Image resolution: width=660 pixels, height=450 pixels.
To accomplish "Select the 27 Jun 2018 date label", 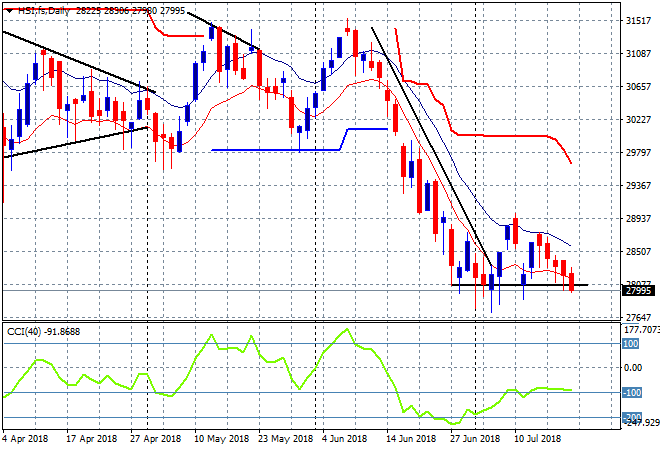I will click(x=473, y=438).
